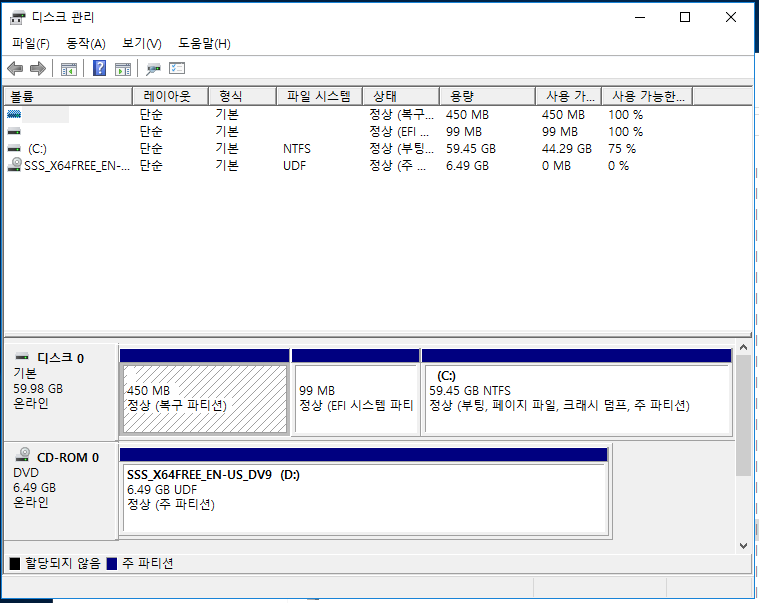The width and height of the screenshot is (759, 603).
Task: Select the SSS_X64FREE_EN DVD volume icon
Action: click(15, 165)
